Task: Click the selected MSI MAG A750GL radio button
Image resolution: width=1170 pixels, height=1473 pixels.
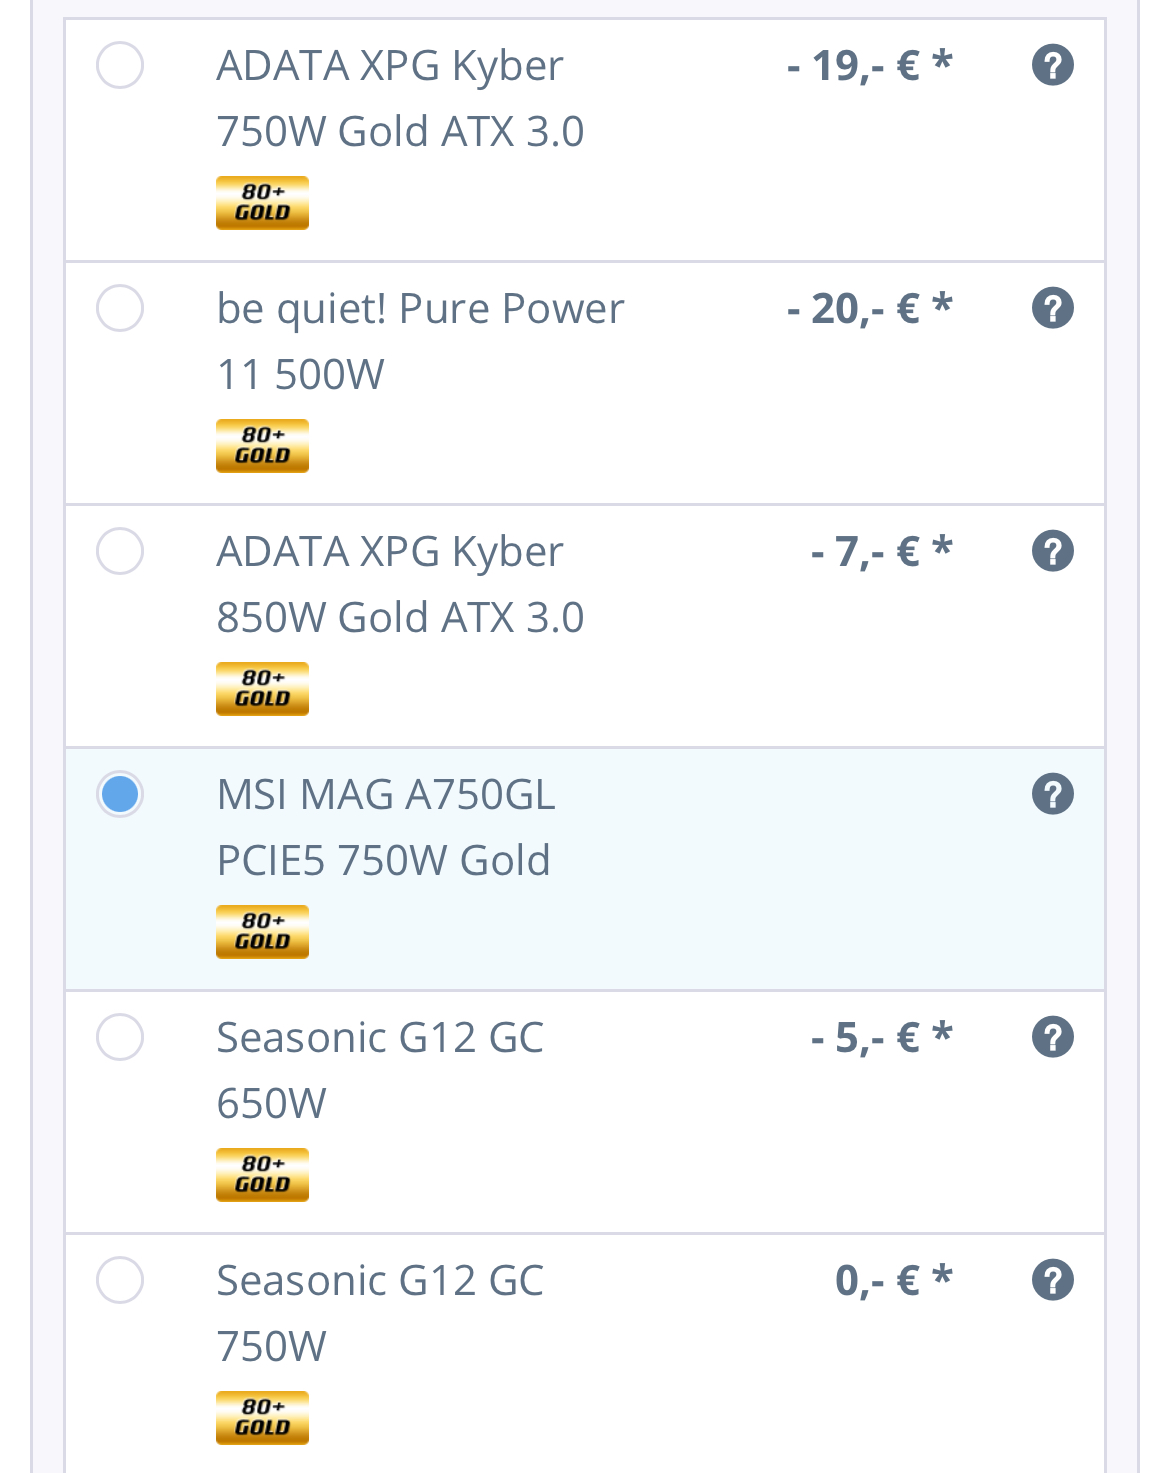Action: pos(120,794)
